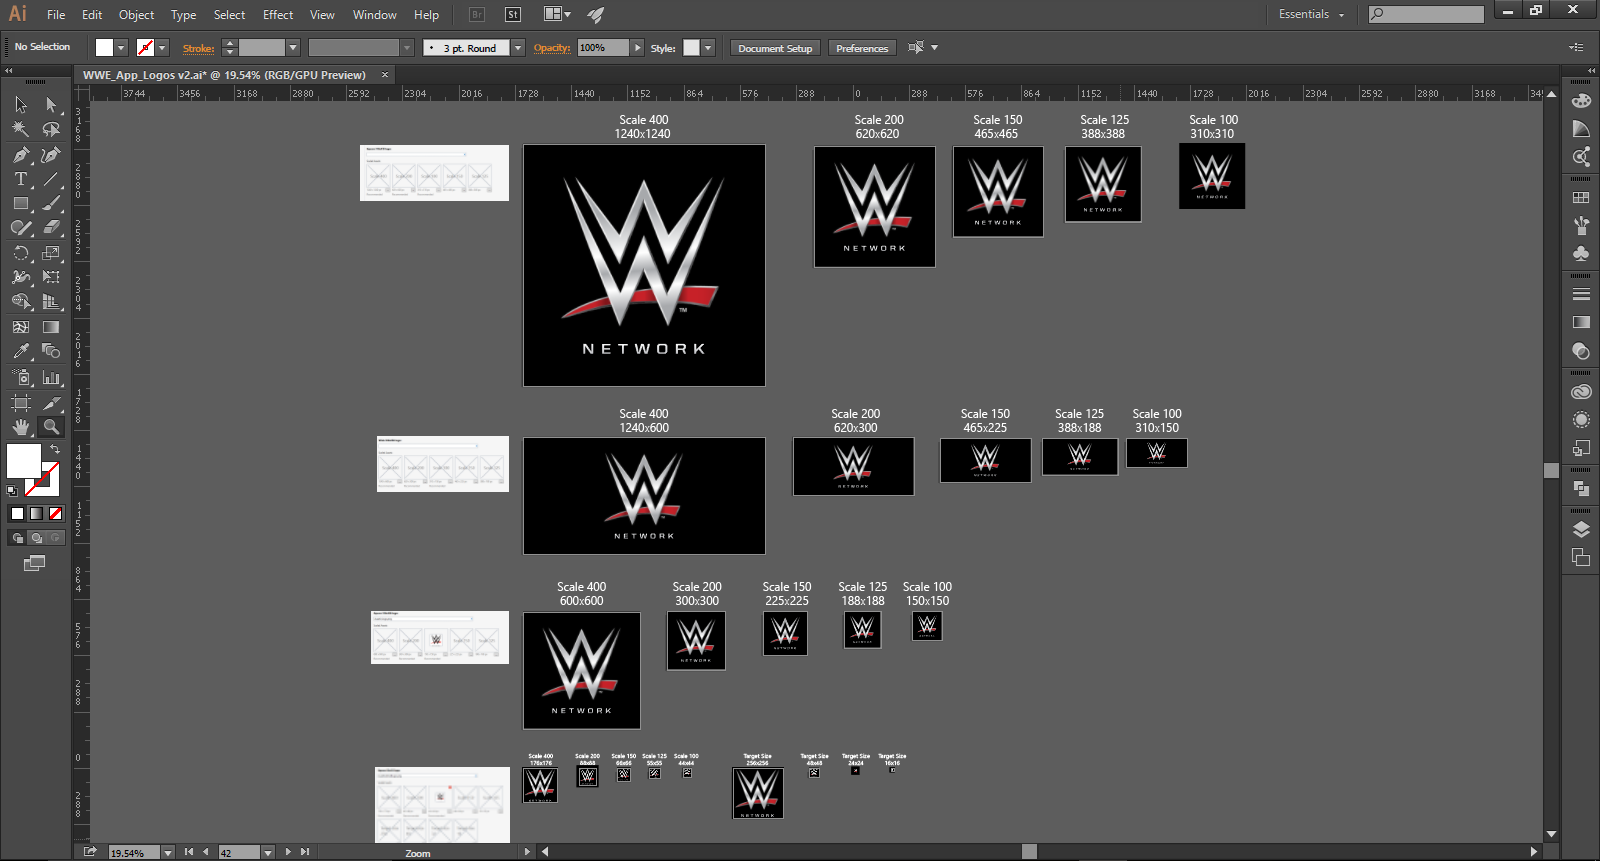The height and width of the screenshot is (861, 1600).
Task: Activate Gradient fill mode button
Action: [36, 513]
